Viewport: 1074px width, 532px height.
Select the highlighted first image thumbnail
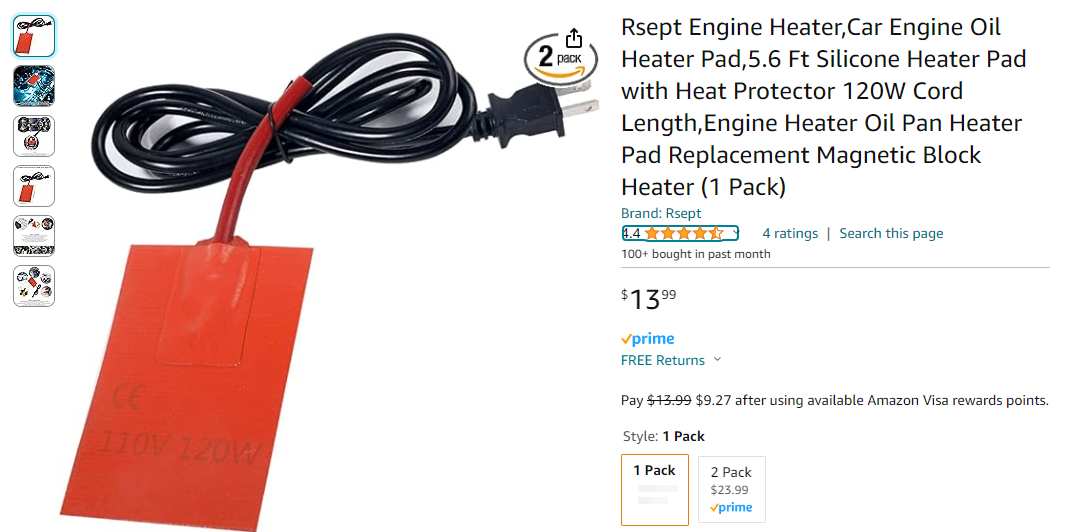pos(34,36)
